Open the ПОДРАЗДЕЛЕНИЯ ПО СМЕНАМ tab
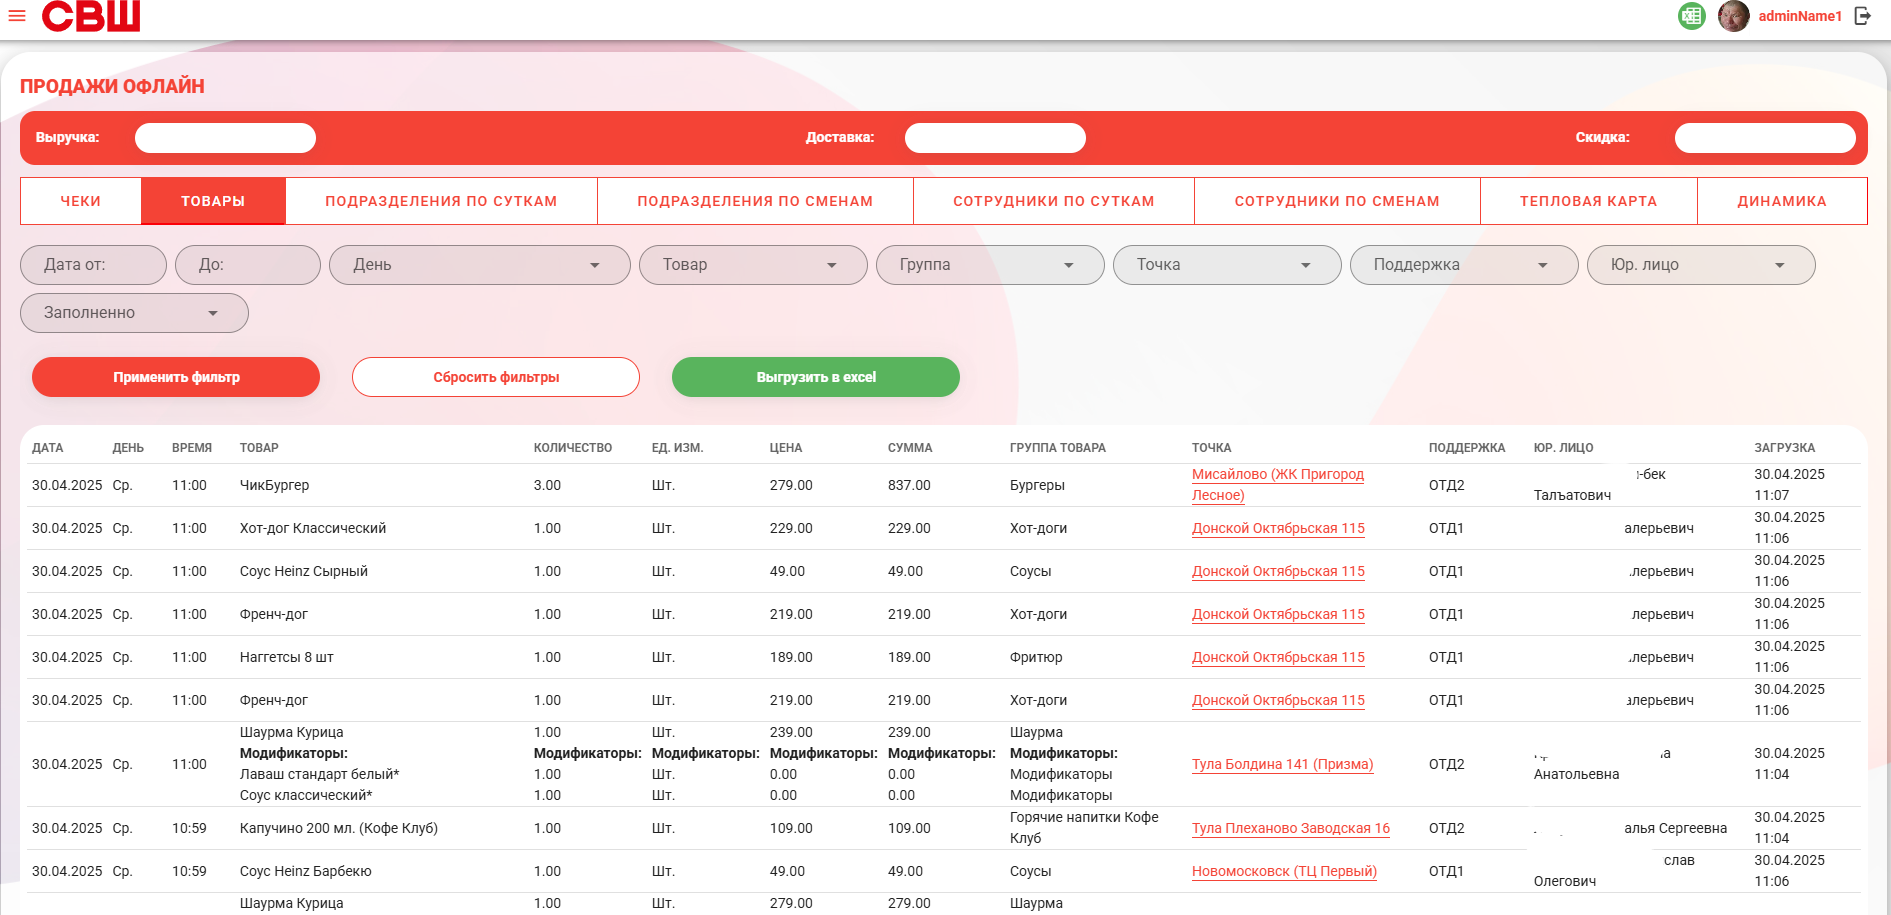This screenshot has height=915, width=1891. [x=755, y=201]
